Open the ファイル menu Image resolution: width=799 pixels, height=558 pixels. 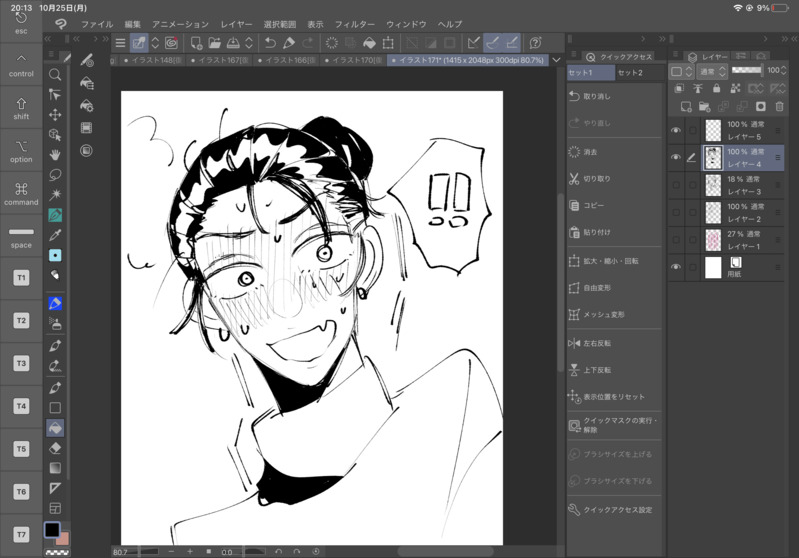(x=97, y=24)
